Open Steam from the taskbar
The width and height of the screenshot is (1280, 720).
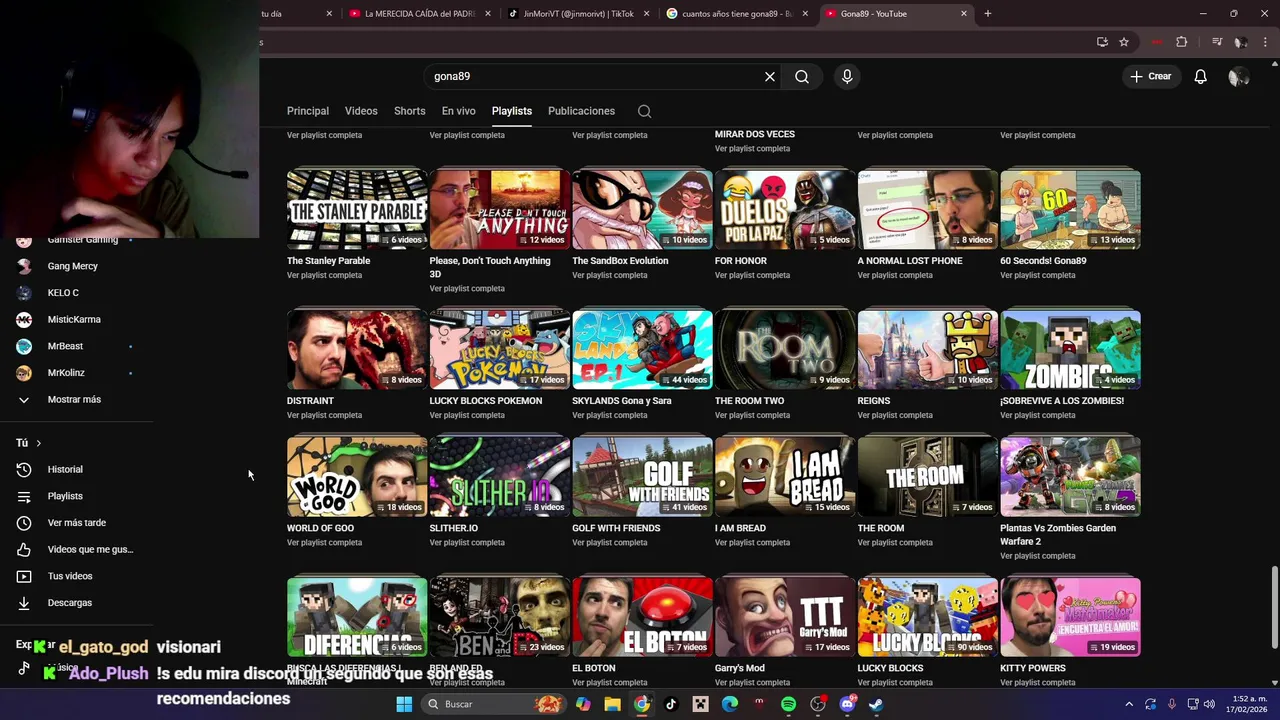click(876, 704)
